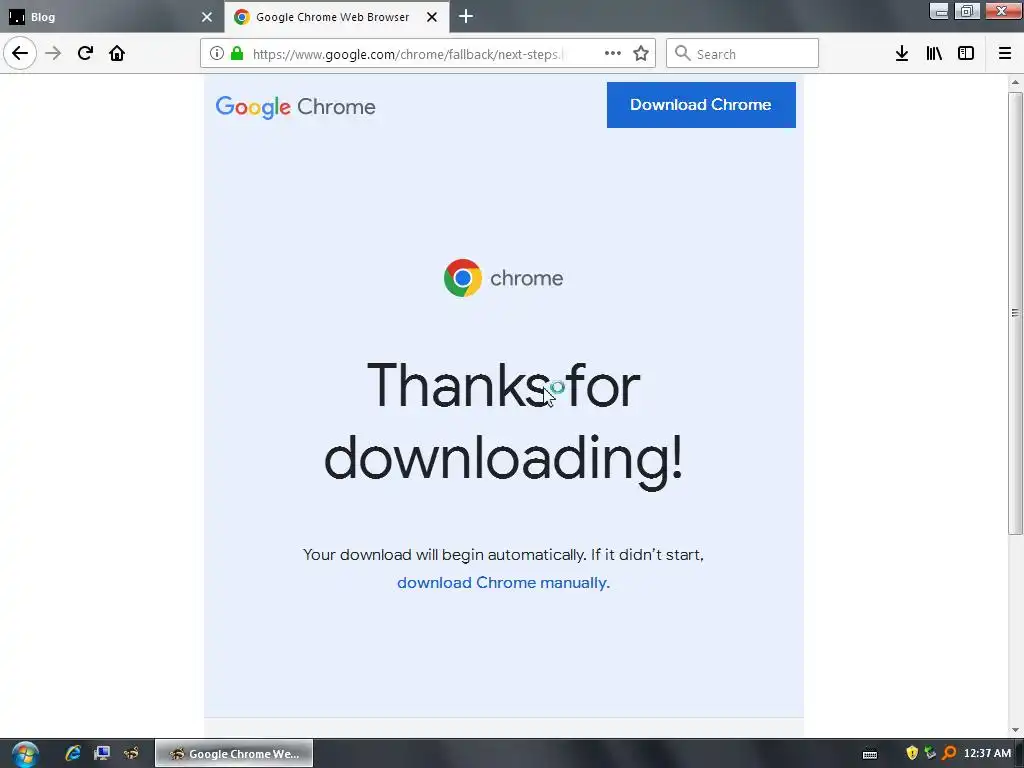Click the computer icon in quick launch
Viewport: 1024px width, 768px height.
(102, 754)
